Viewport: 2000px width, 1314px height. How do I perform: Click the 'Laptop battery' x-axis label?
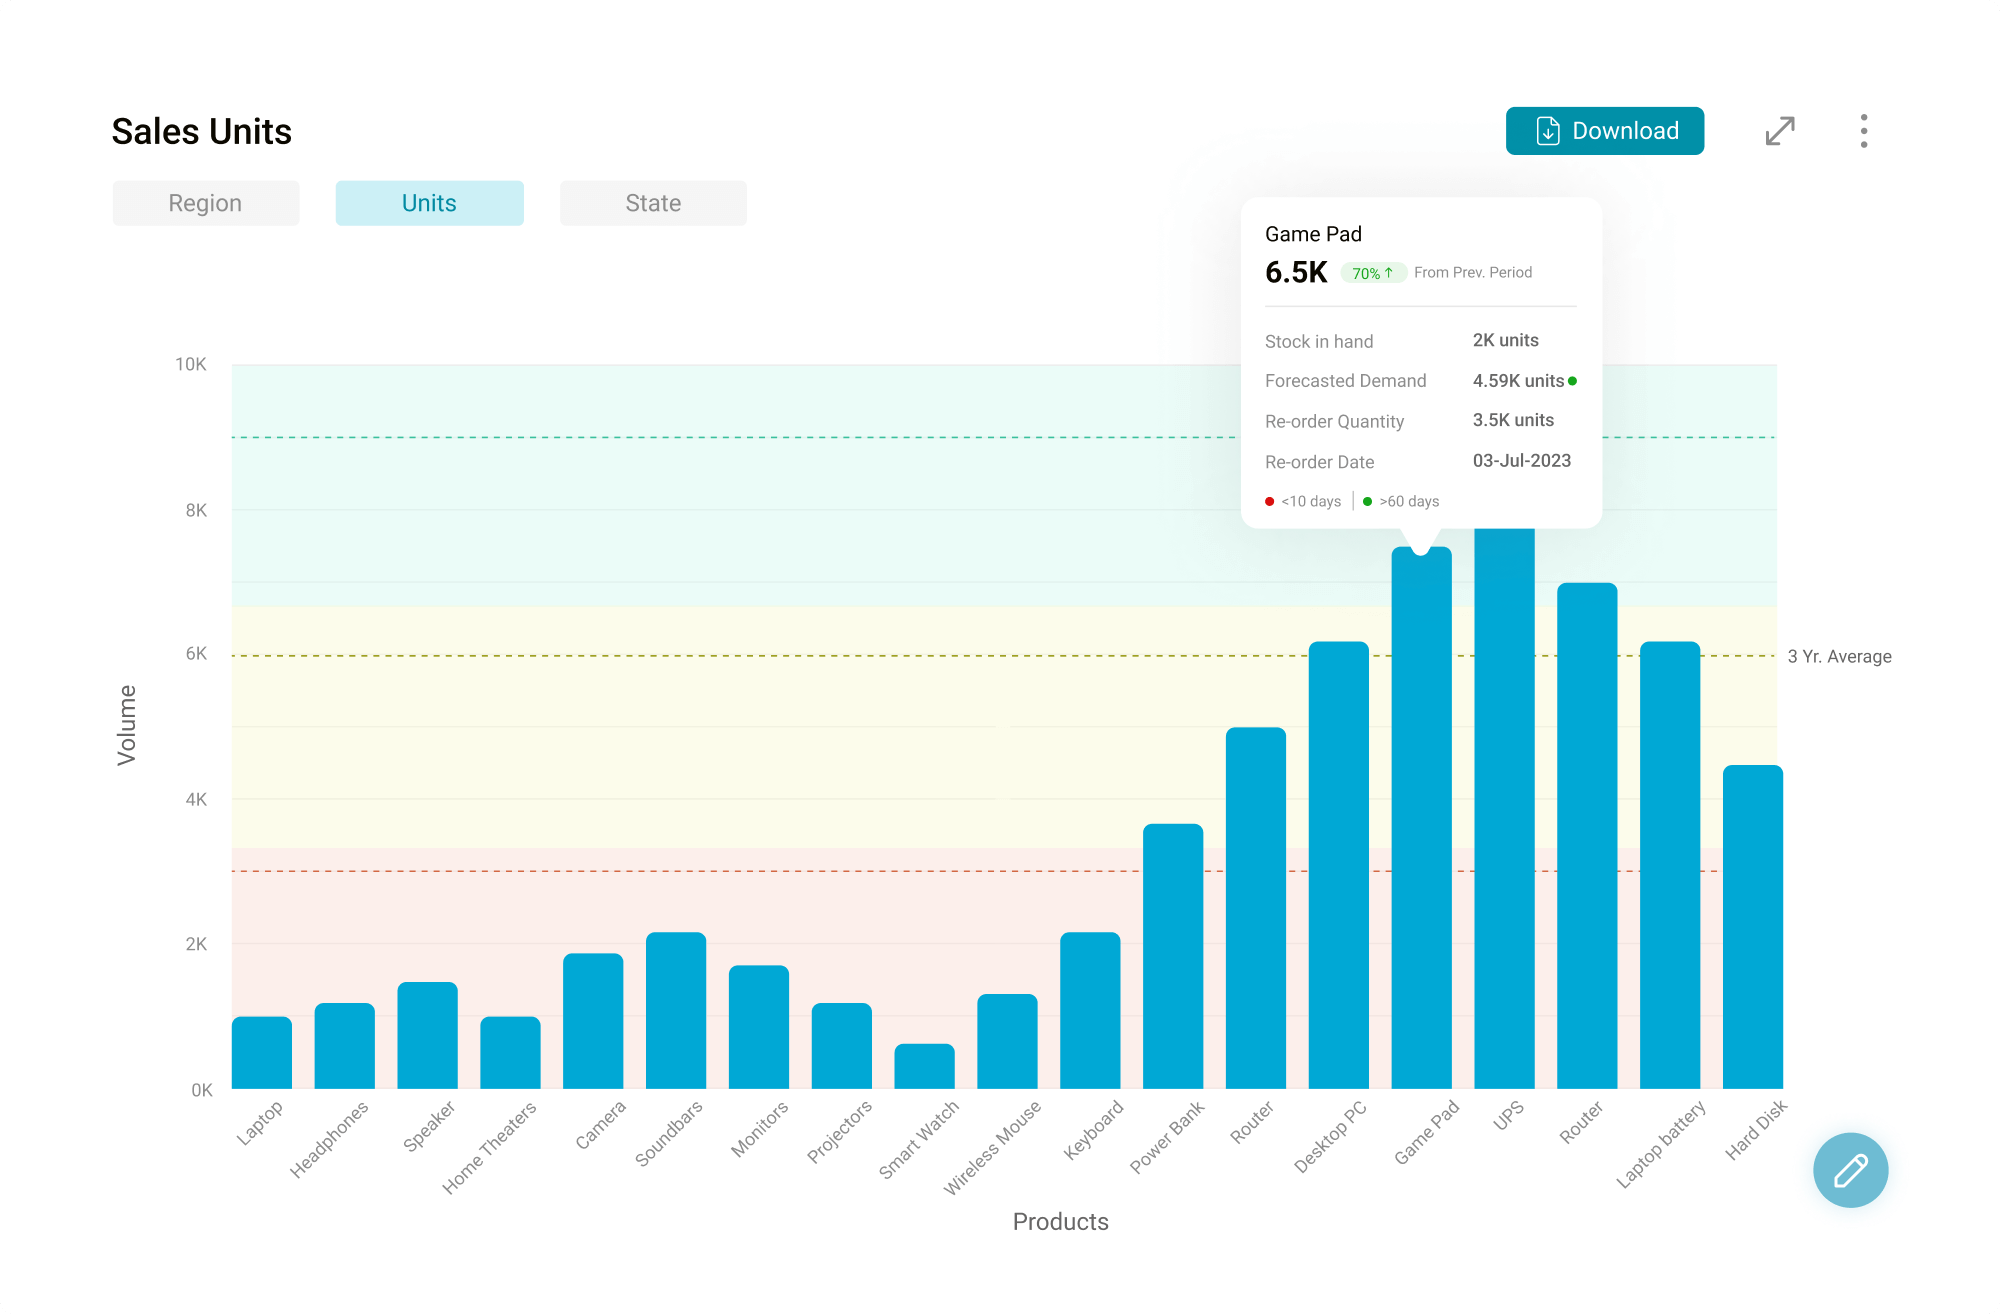(x=1661, y=1145)
